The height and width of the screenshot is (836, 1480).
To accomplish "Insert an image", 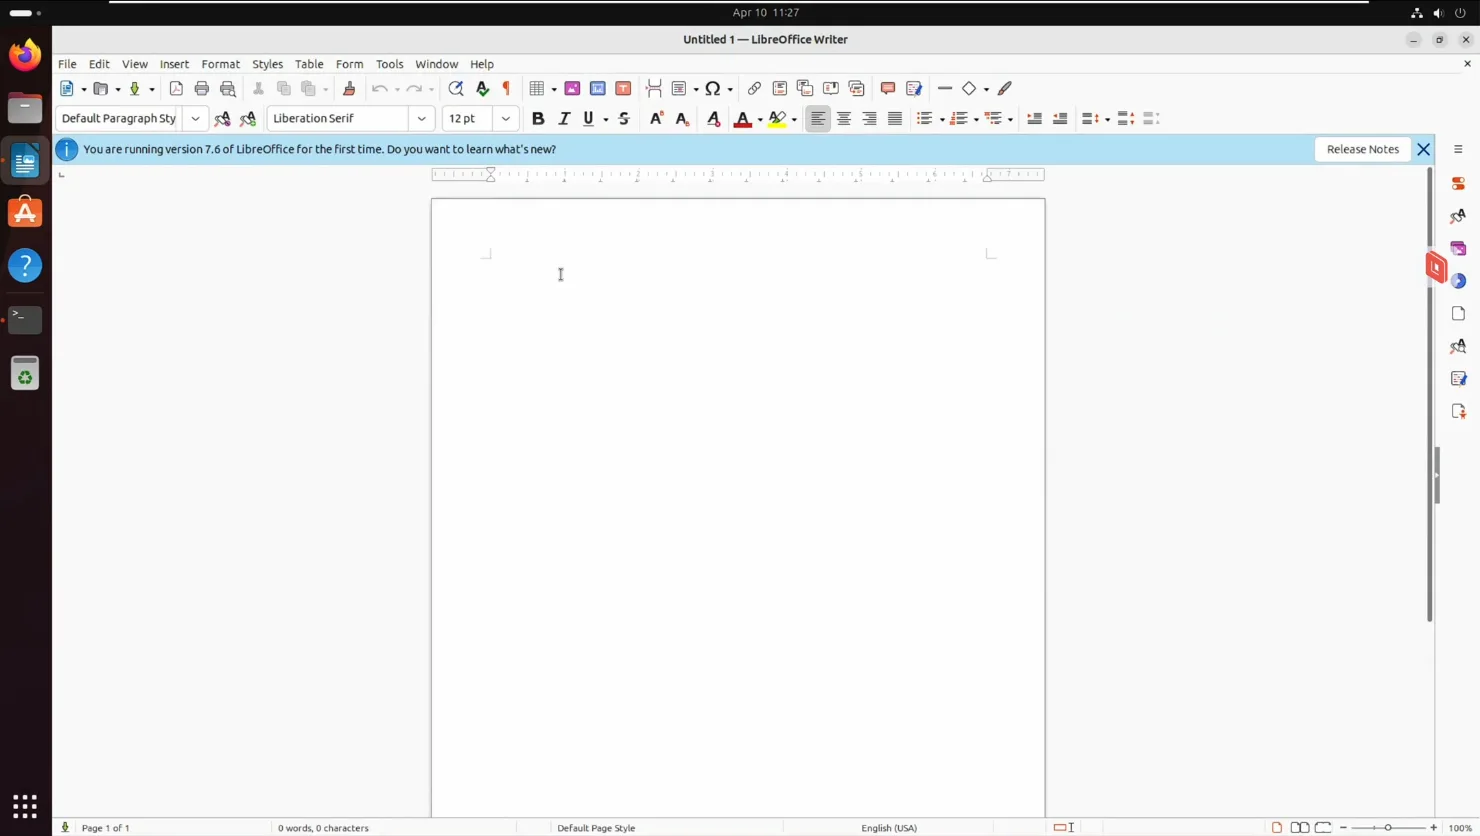I will (x=572, y=89).
